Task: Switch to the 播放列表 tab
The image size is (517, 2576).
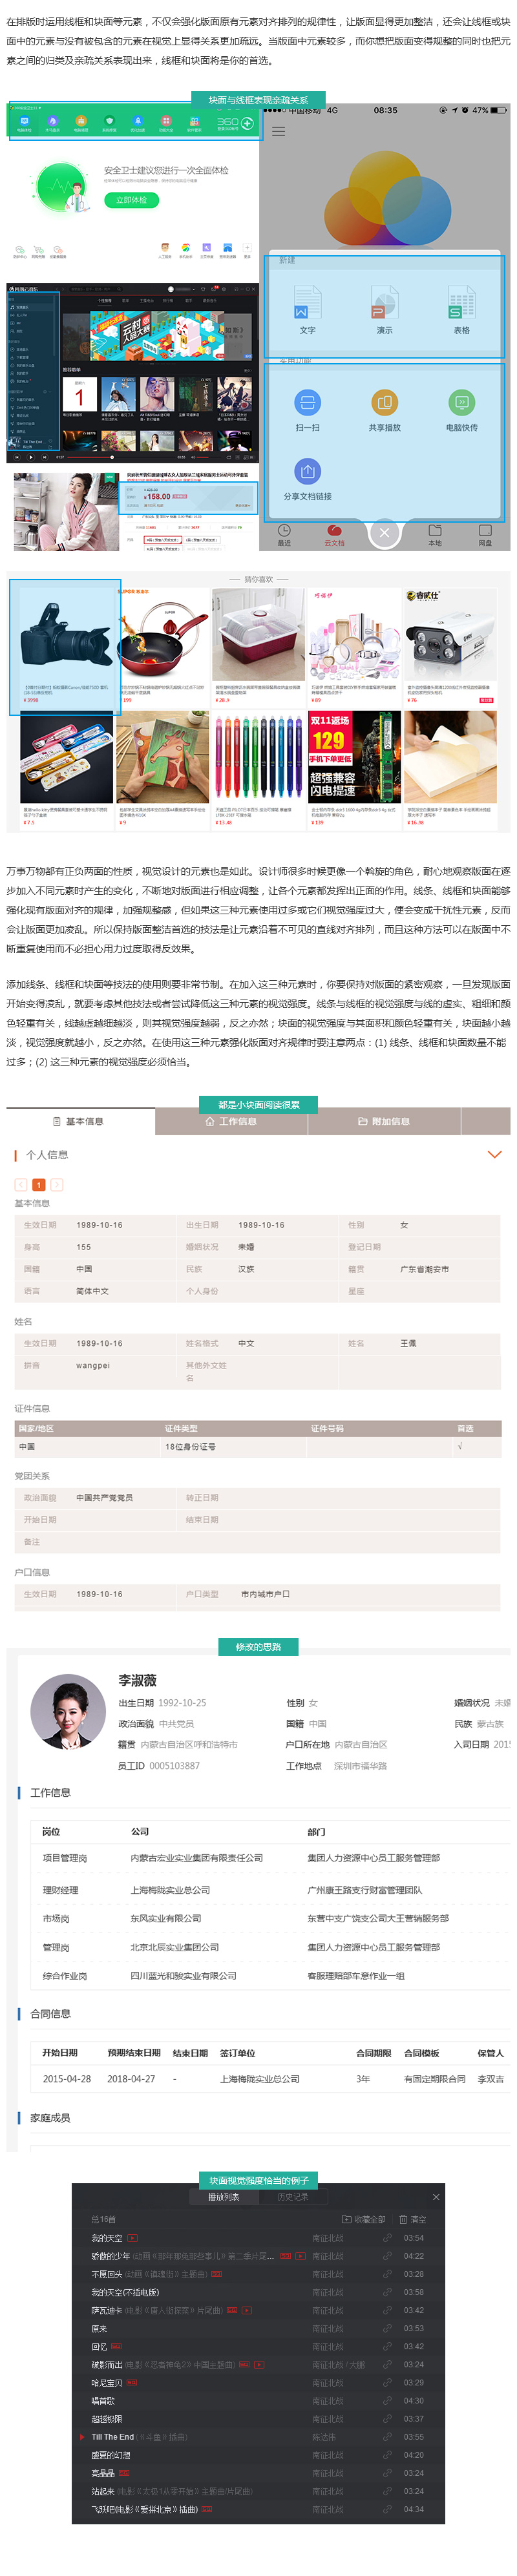Action: click(223, 2197)
